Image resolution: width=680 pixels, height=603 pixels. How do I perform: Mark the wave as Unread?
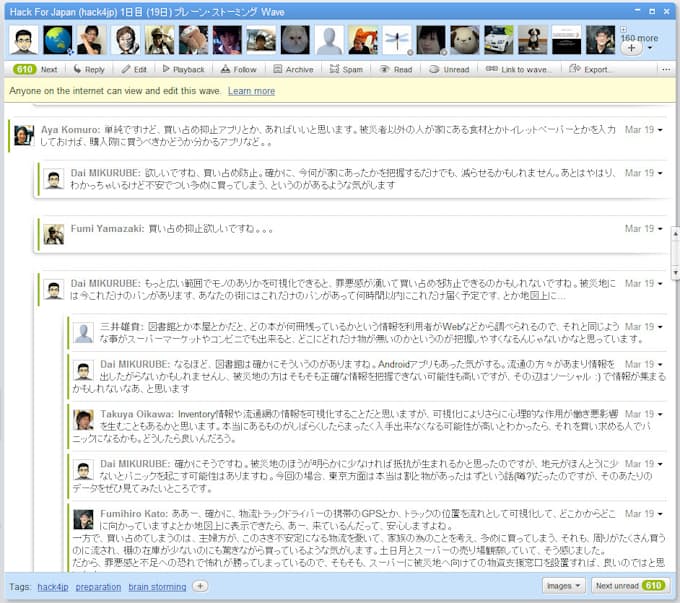(x=449, y=70)
